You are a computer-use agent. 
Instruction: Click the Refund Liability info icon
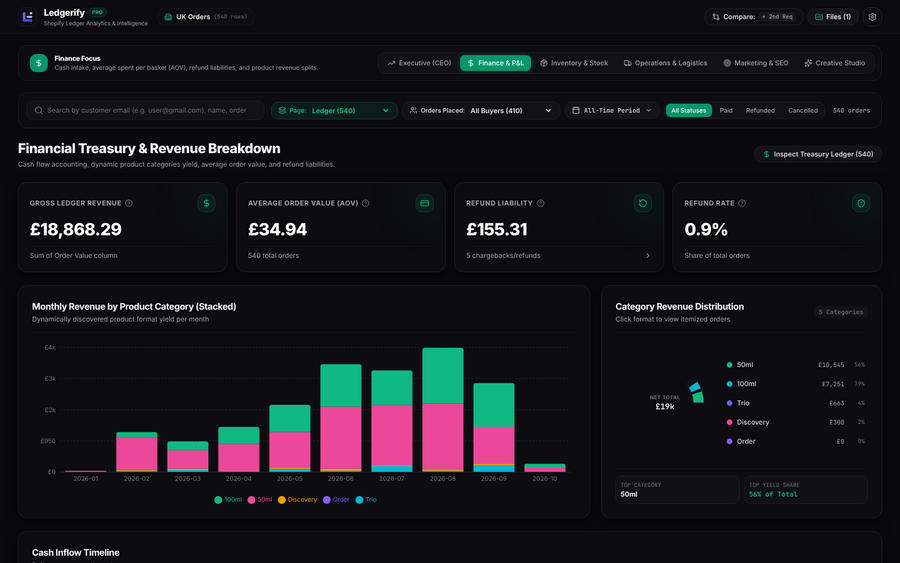[x=540, y=203]
